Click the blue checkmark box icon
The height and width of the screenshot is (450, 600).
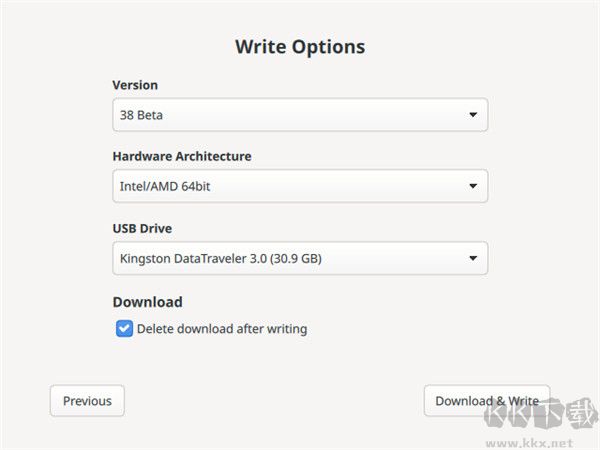124,328
